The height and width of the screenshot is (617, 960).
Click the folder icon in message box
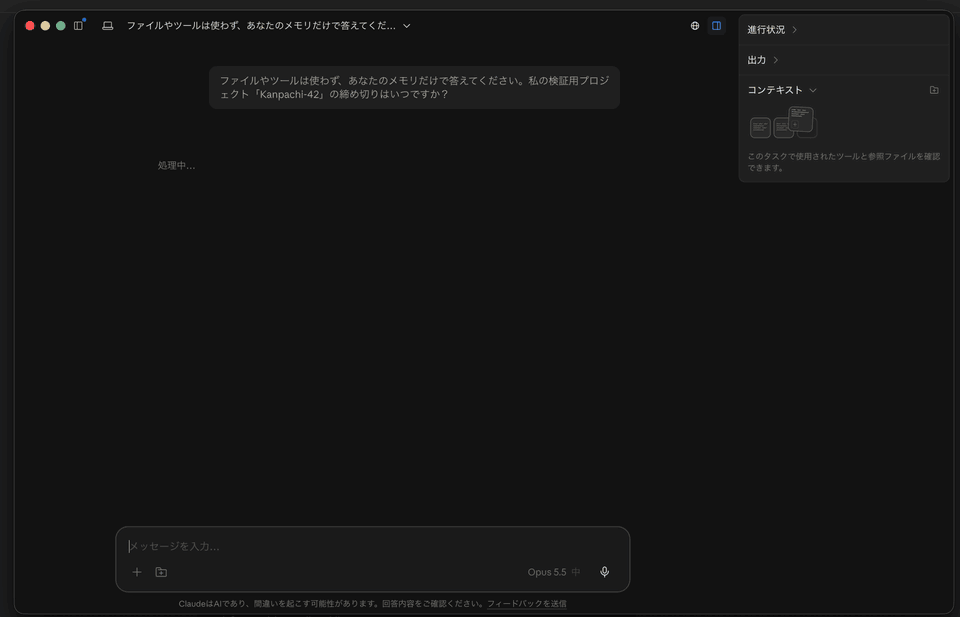(x=161, y=572)
